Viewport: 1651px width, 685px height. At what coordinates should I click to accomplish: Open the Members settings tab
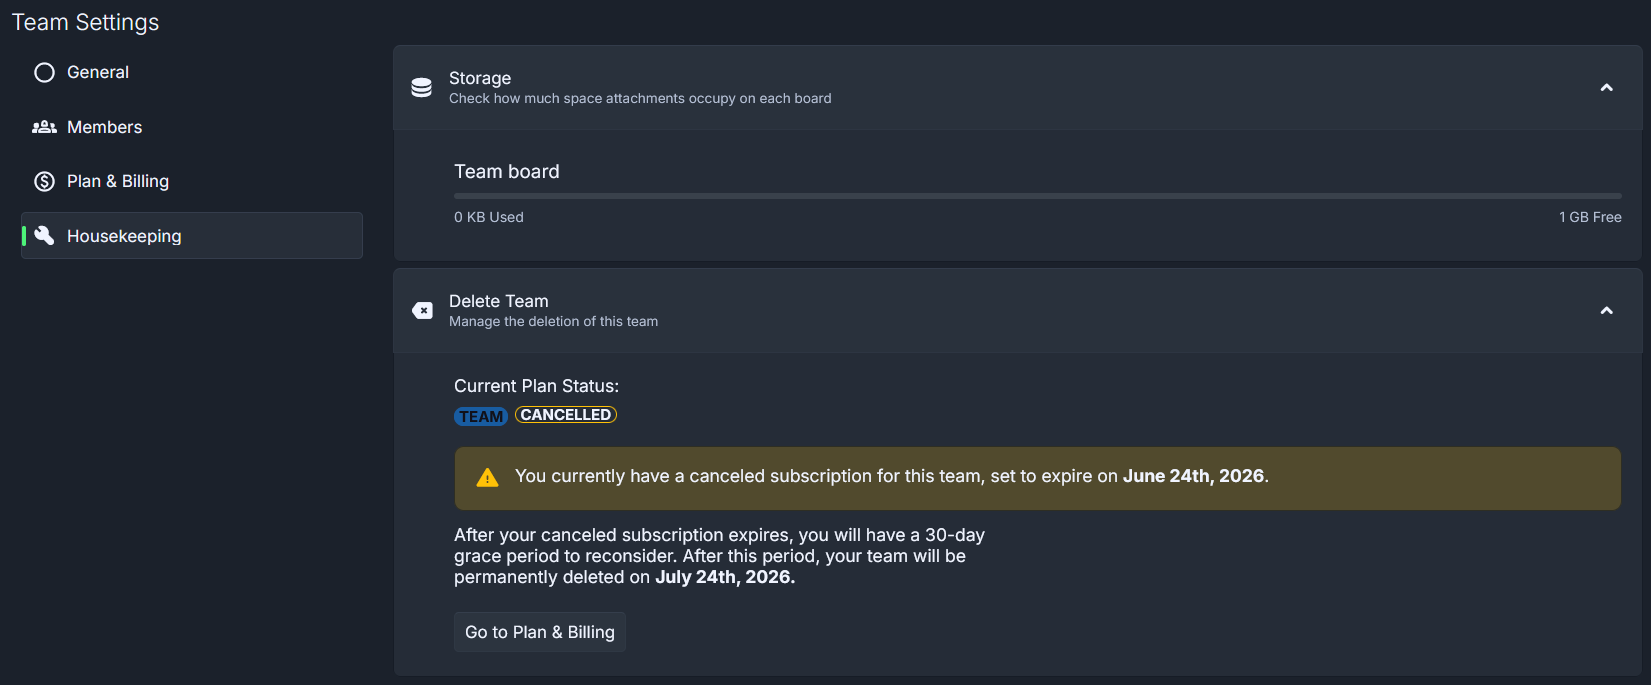pos(192,127)
